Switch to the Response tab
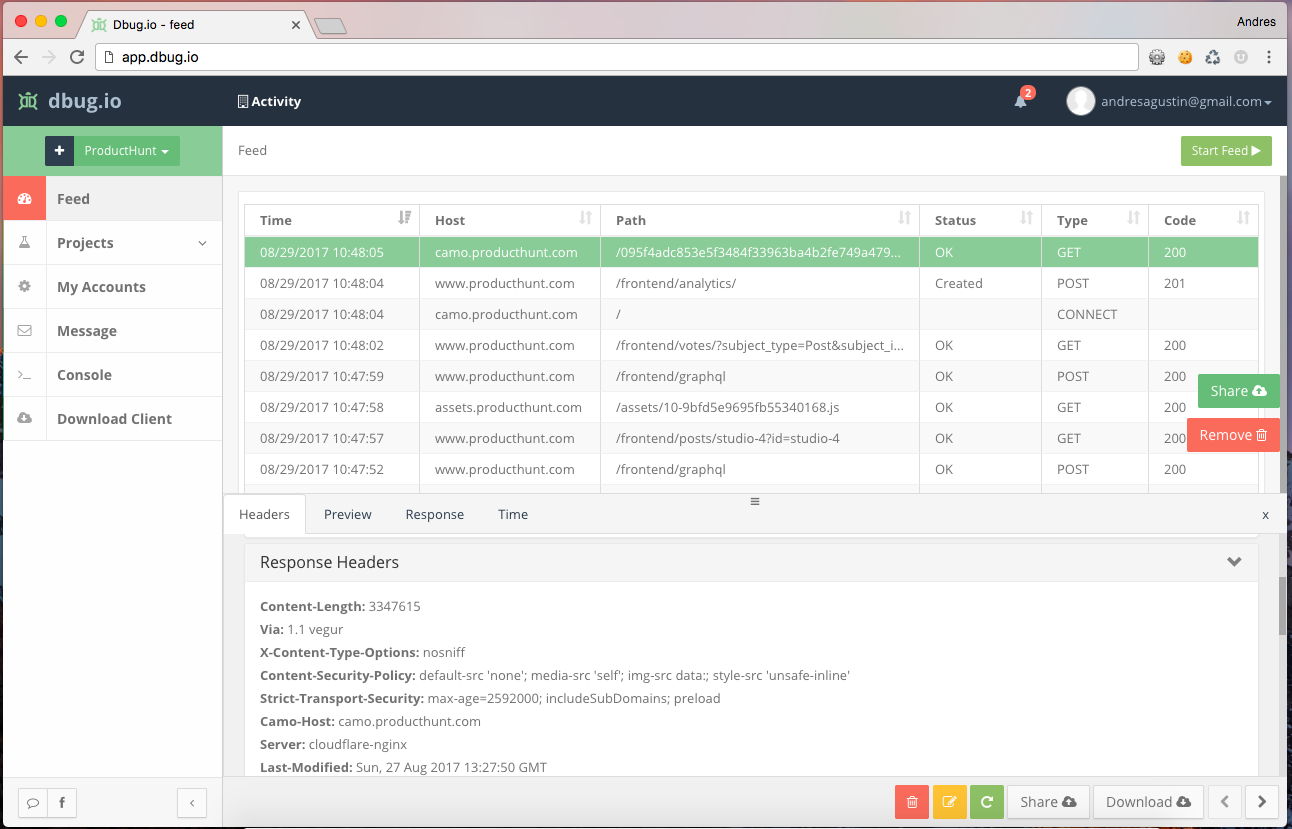The width and height of the screenshot is (1292, 829). (x=435, y=514)
